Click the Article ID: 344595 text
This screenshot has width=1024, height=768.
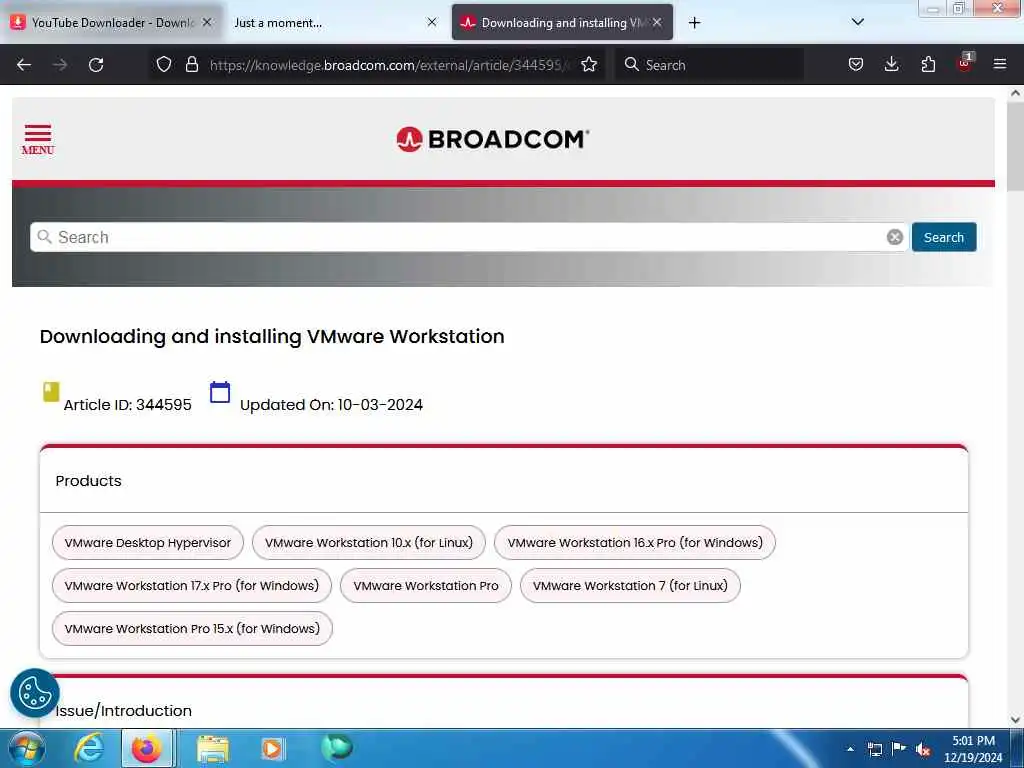(127, 405)
